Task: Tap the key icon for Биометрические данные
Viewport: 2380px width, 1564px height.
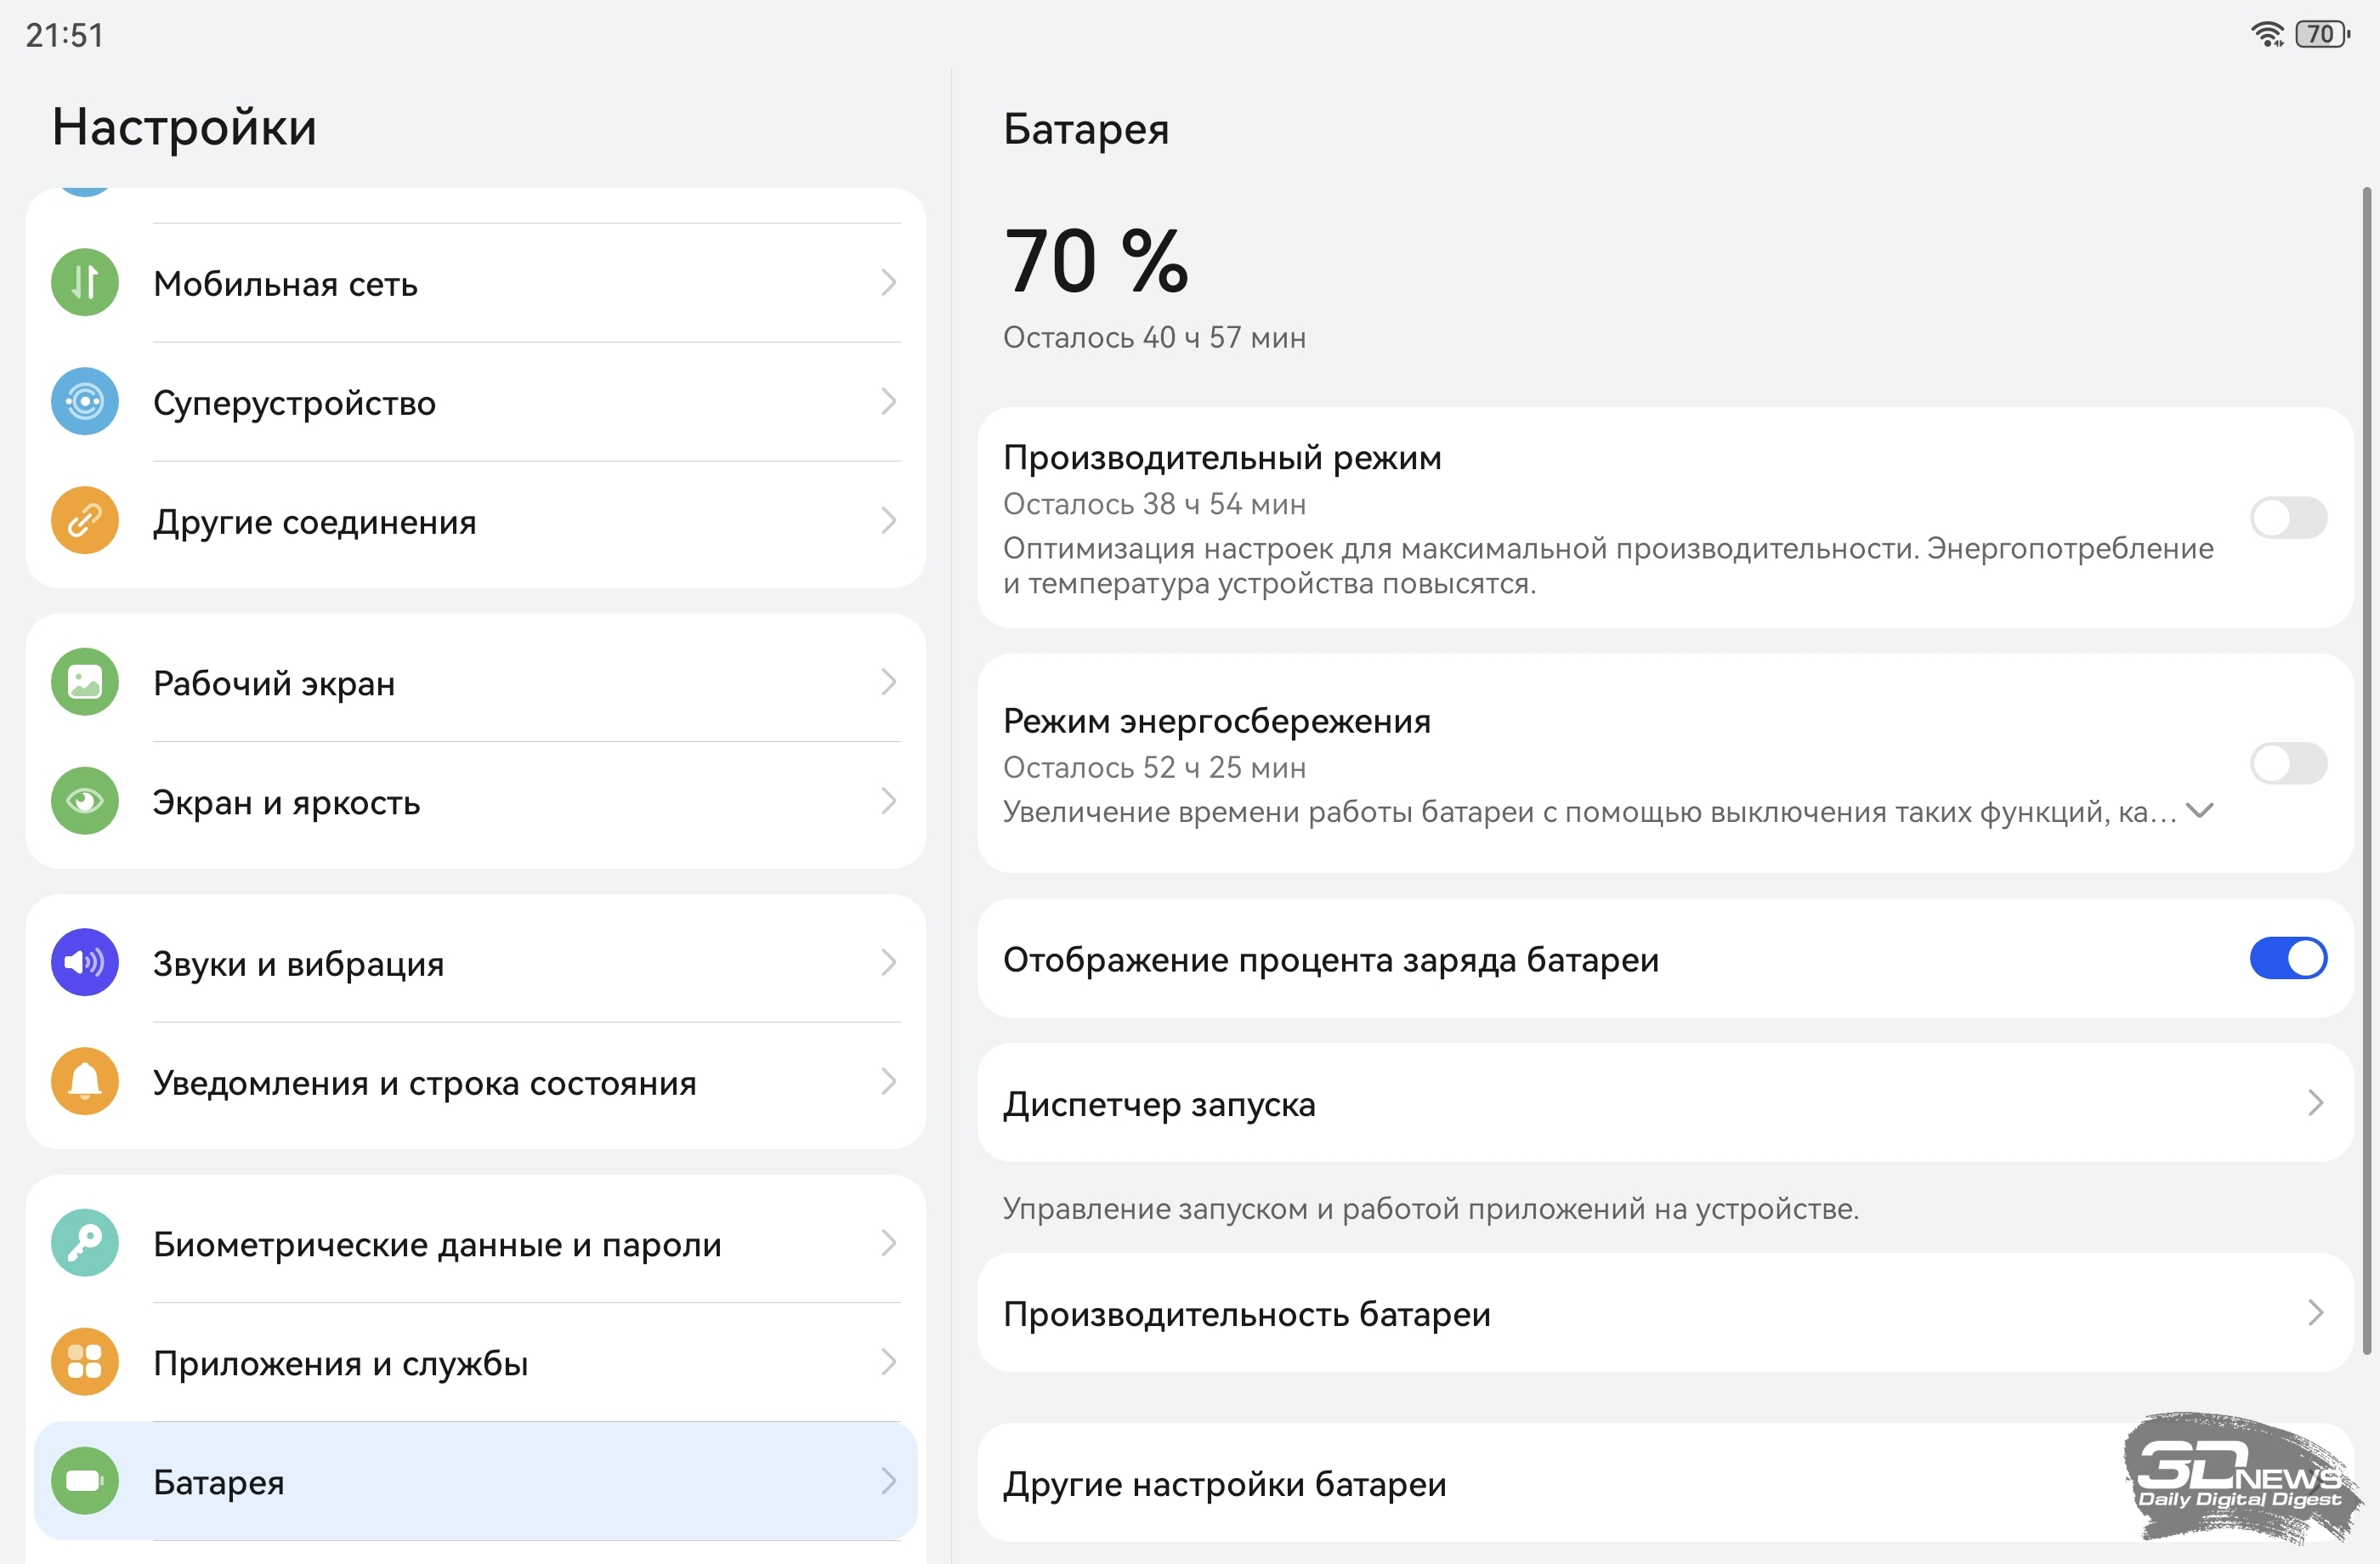Action: [x=85, y=1243]
